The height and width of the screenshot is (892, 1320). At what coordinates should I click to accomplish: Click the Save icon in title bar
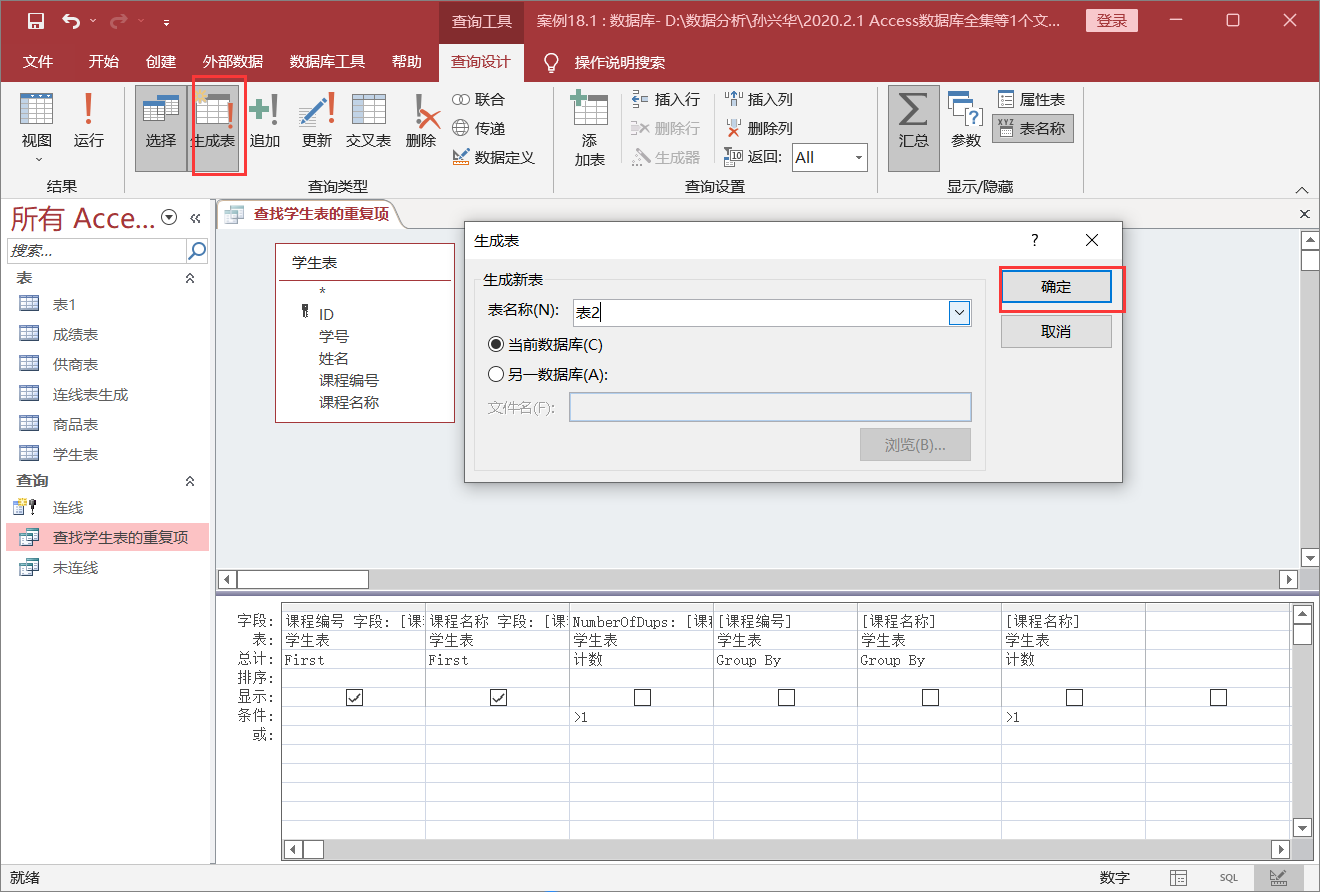click(35, 20)
